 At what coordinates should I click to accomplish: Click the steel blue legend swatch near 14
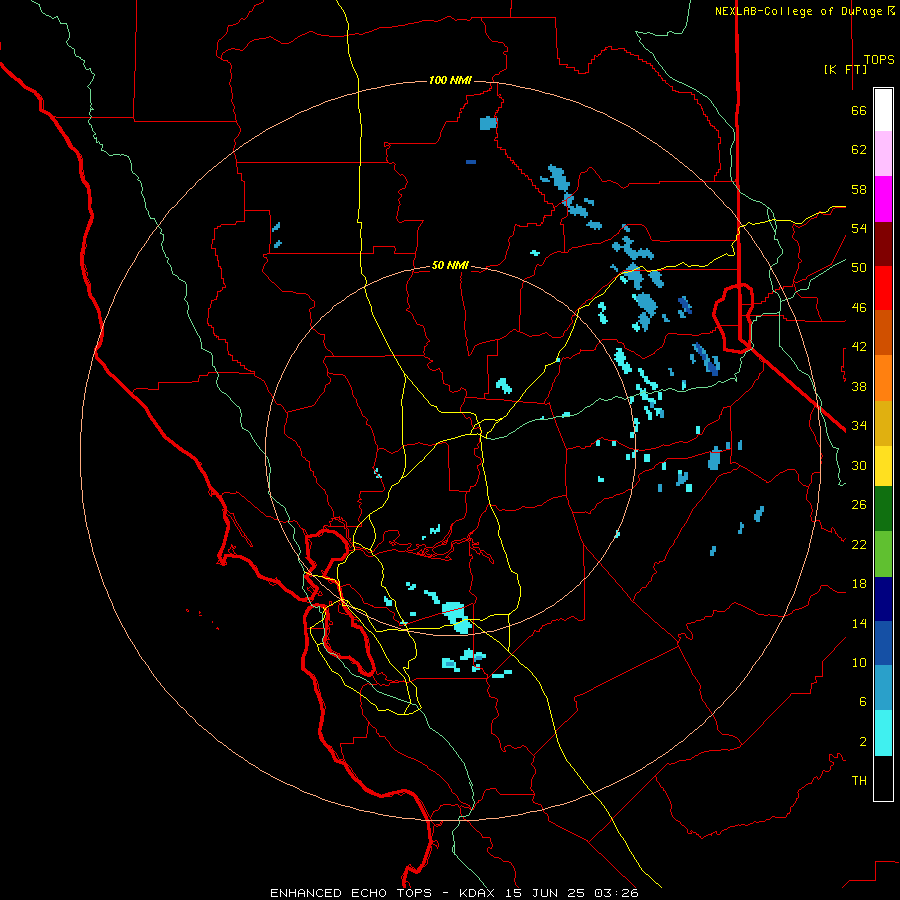tap(883, 688)
